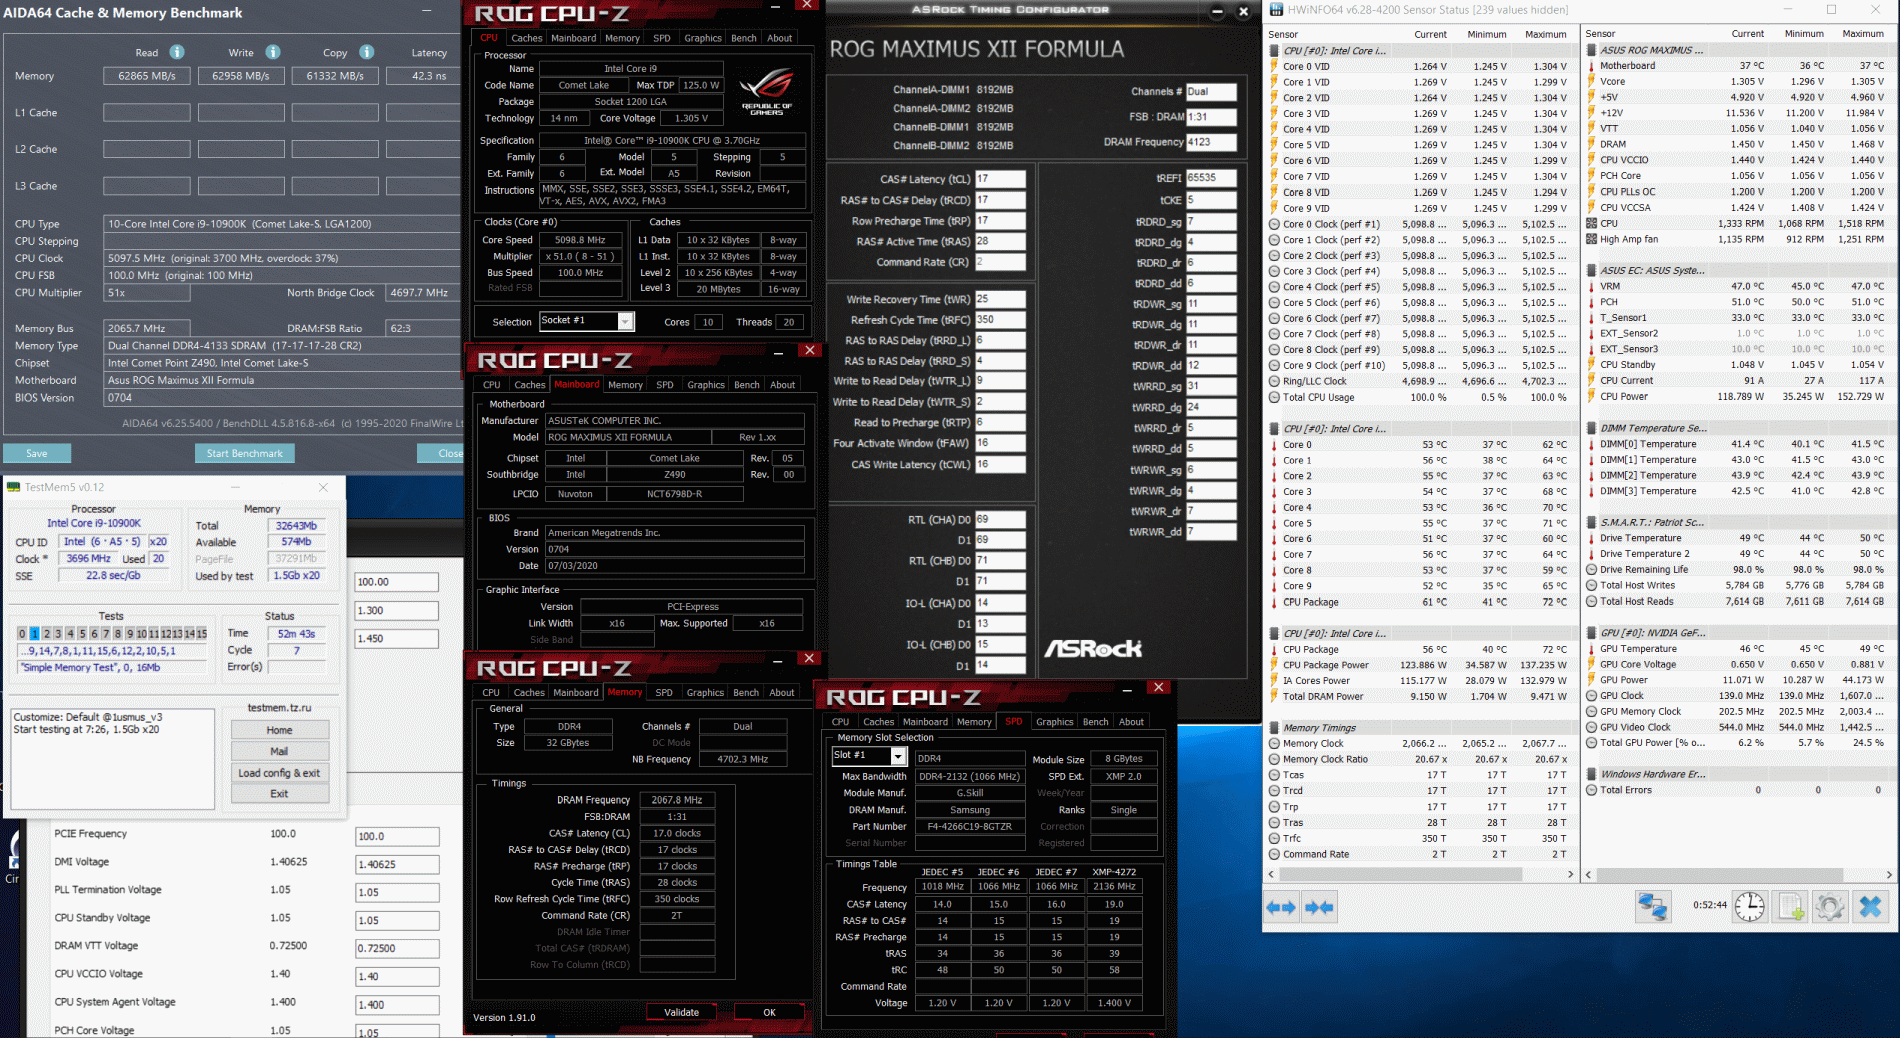Collapse the Memory Timings sensor group
This screenshot has width=1900, height=1038.
(1274, 728)
